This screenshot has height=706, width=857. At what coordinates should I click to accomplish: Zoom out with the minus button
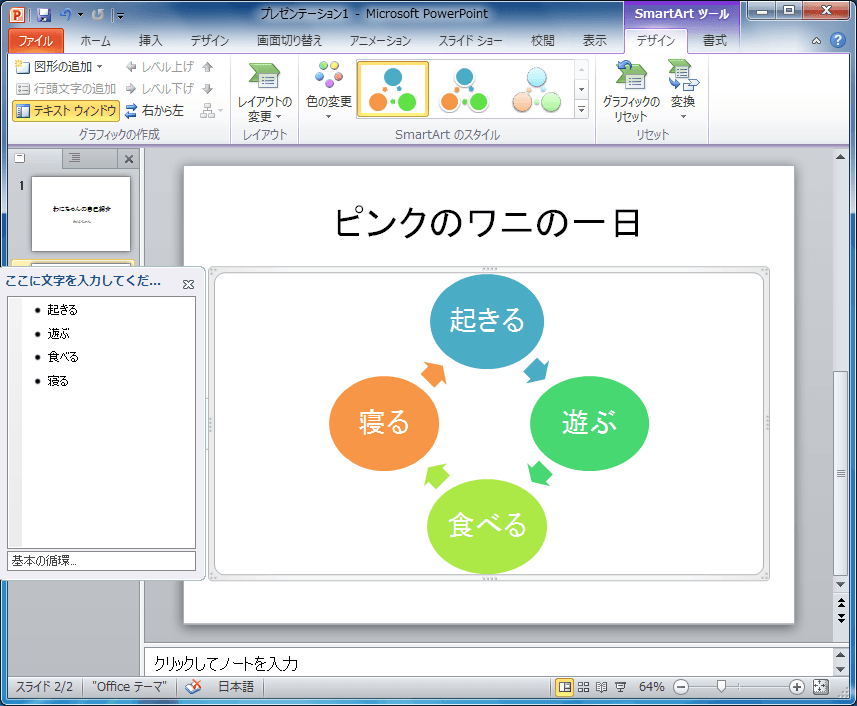click(681, 687)
